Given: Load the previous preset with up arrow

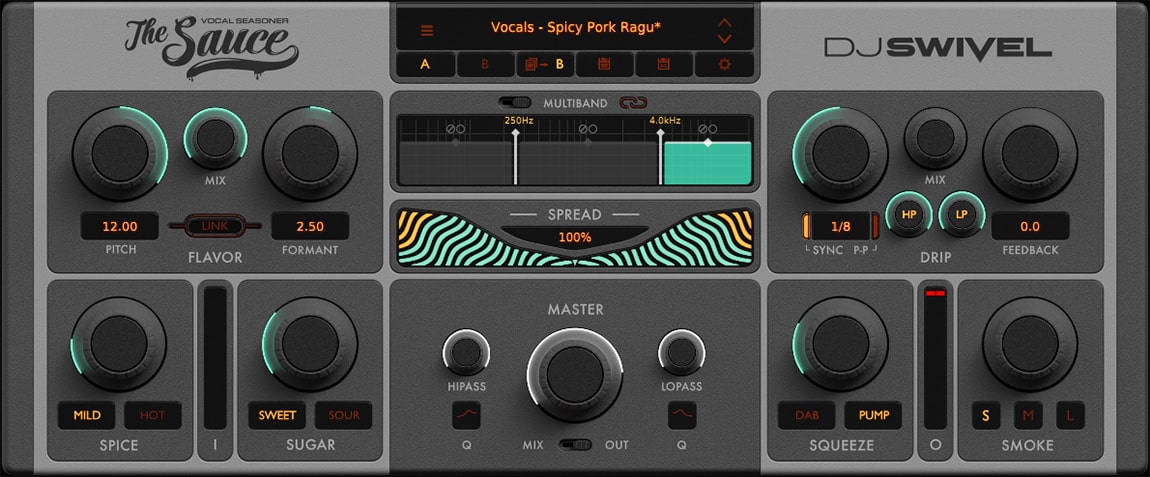Looking at the screenshot, I should (725, 23).
